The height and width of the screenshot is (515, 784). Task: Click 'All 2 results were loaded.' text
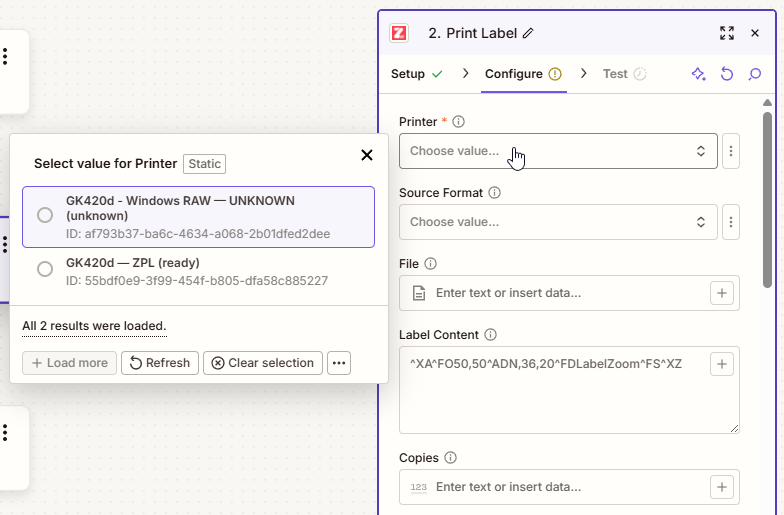pos(94,326)
